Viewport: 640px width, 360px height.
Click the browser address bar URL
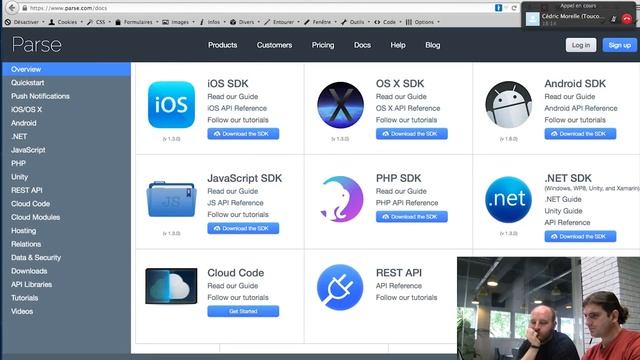click(x=68, y=8)
